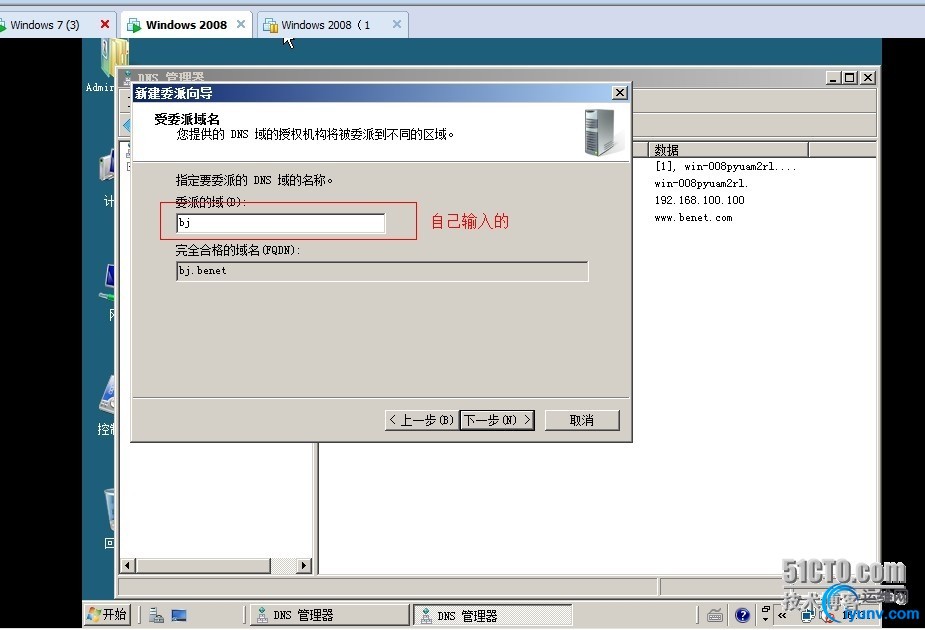Select the www.benet.com record entry
This screenshot has width=925, height=630.
click(x=694, y=218)
